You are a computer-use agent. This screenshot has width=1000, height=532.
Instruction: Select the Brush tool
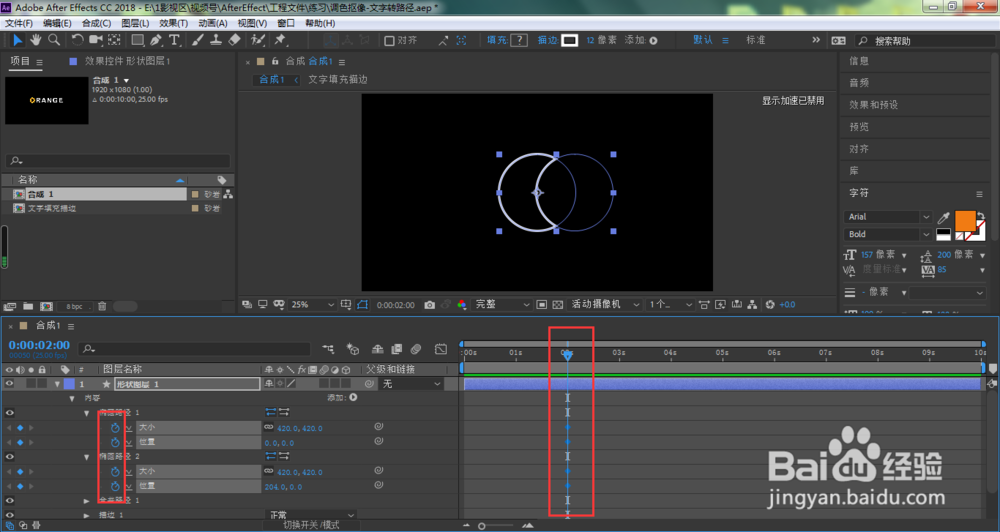pyautogui.click(x=198, y=40)
